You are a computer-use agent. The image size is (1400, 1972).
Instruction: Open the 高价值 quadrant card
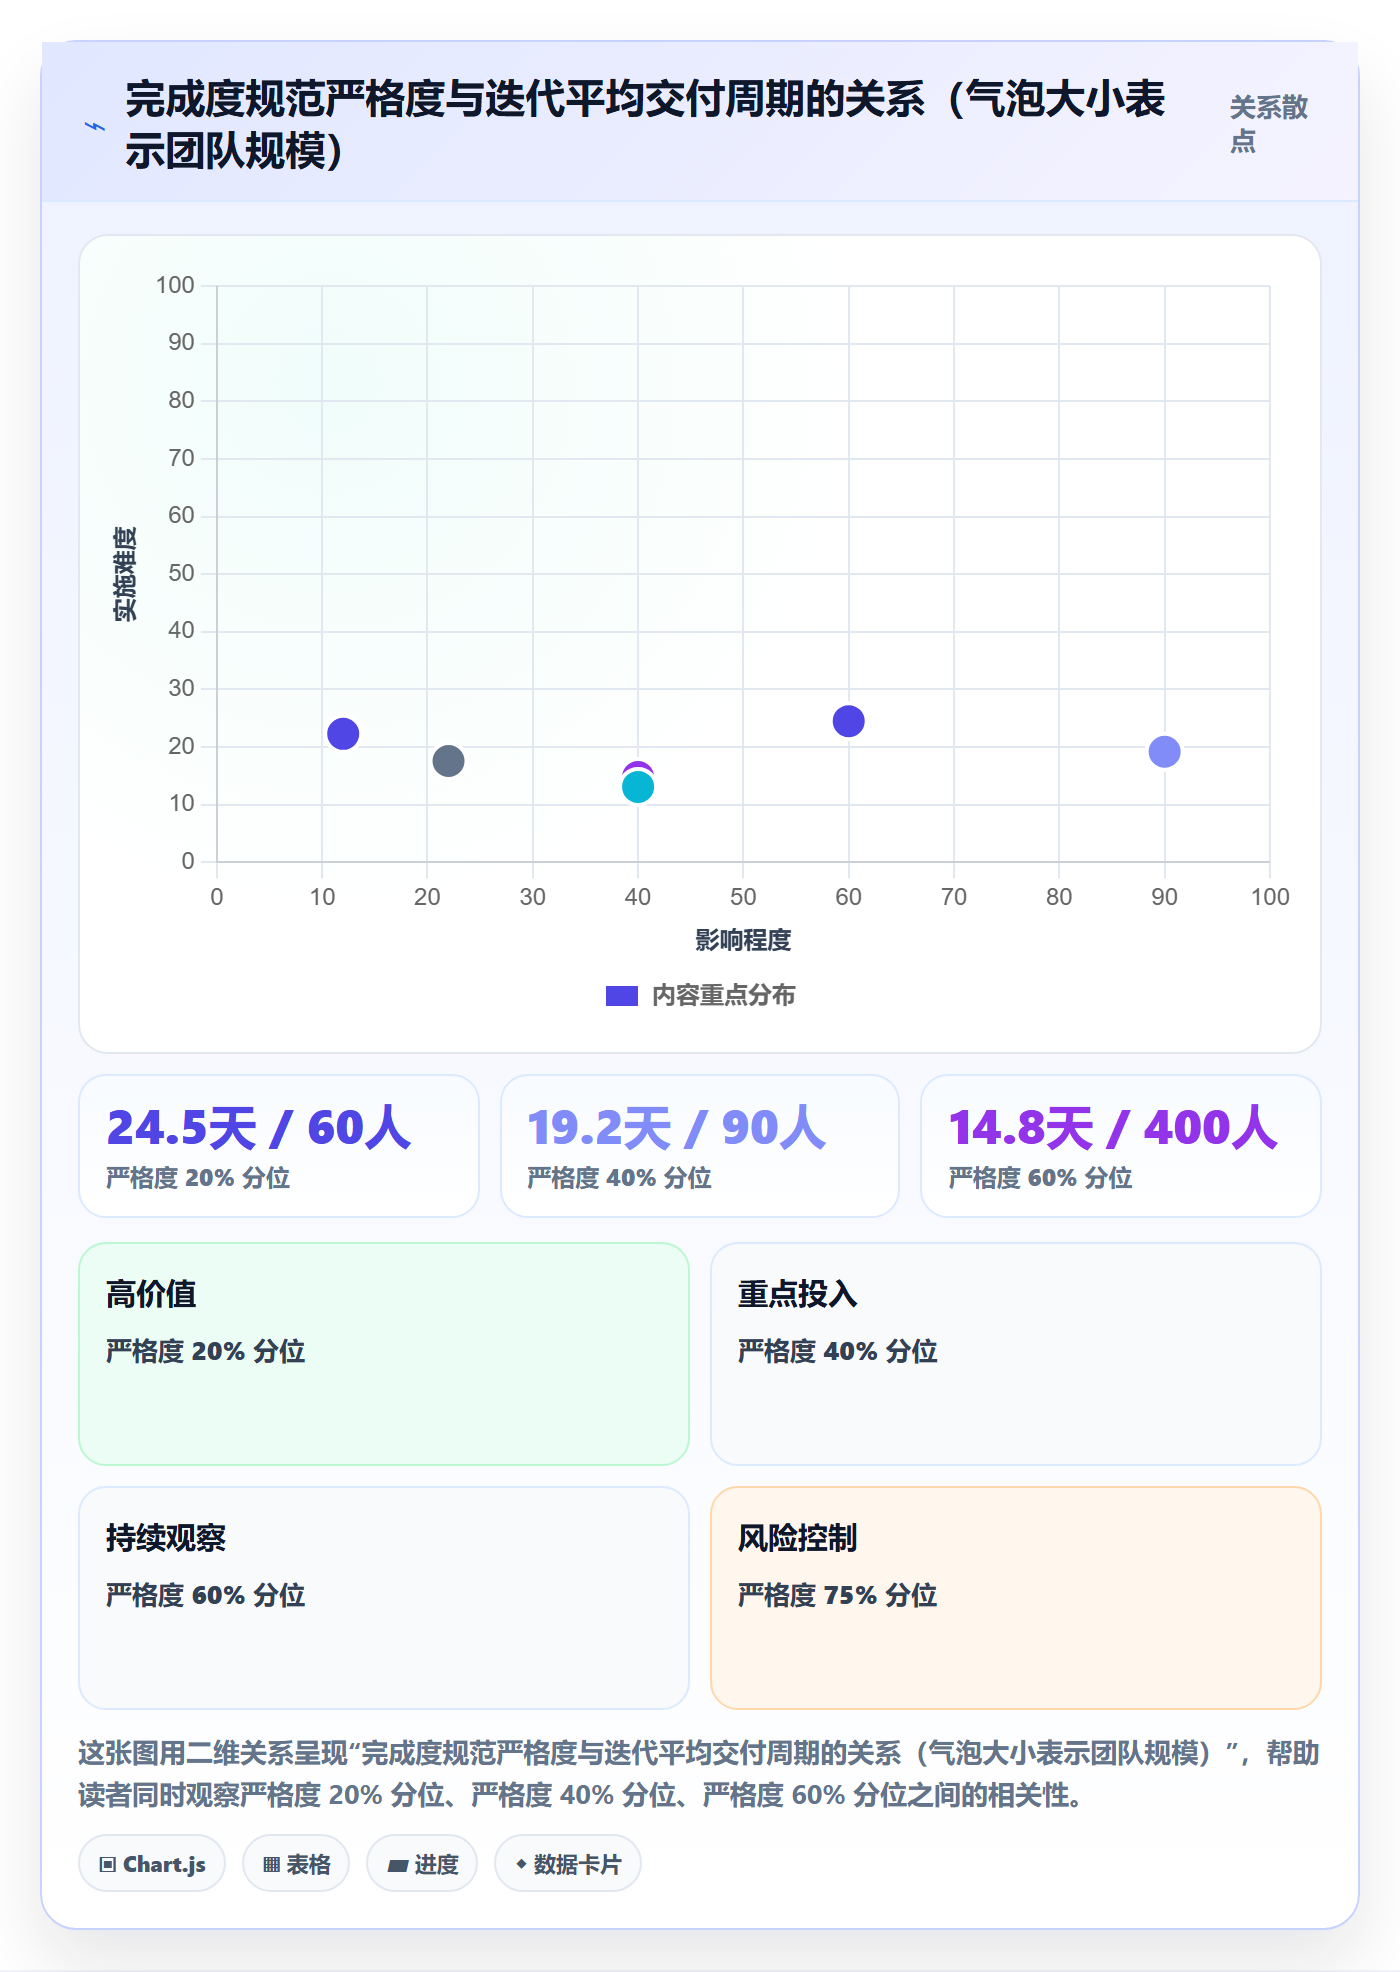click(384, 1354)
